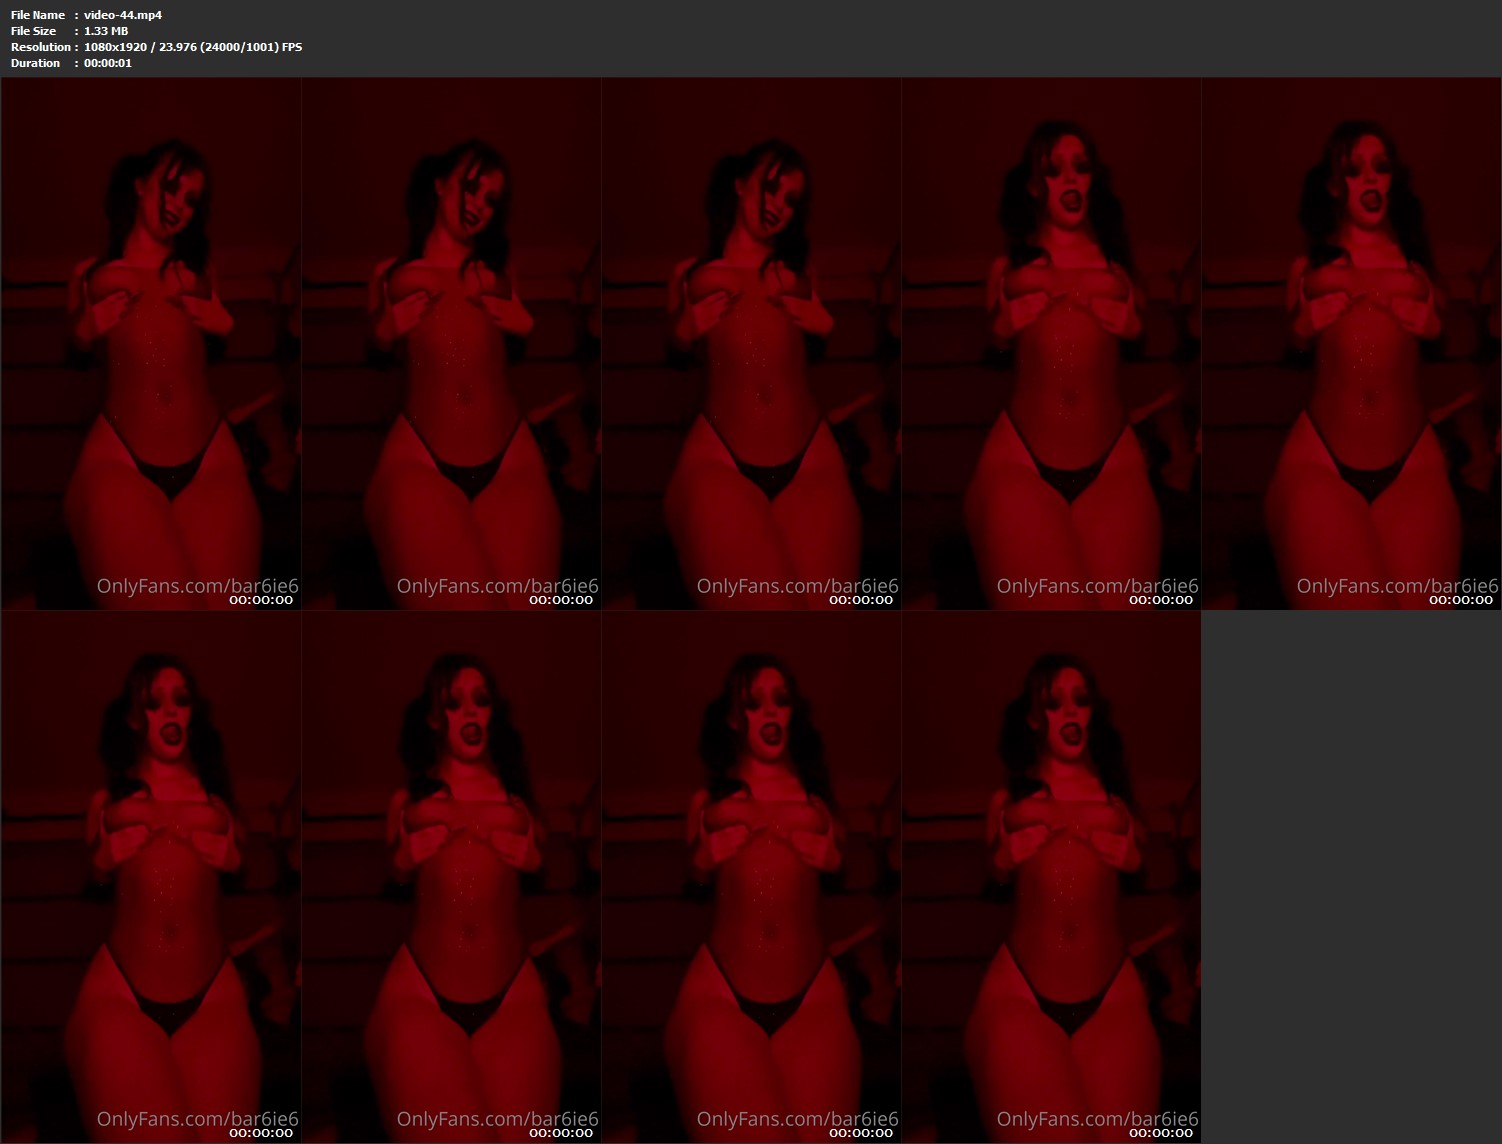This screenshot has width=1502, height=1144.
Task: Select the fifth thumbnail in the top row
Action: 1351,344
